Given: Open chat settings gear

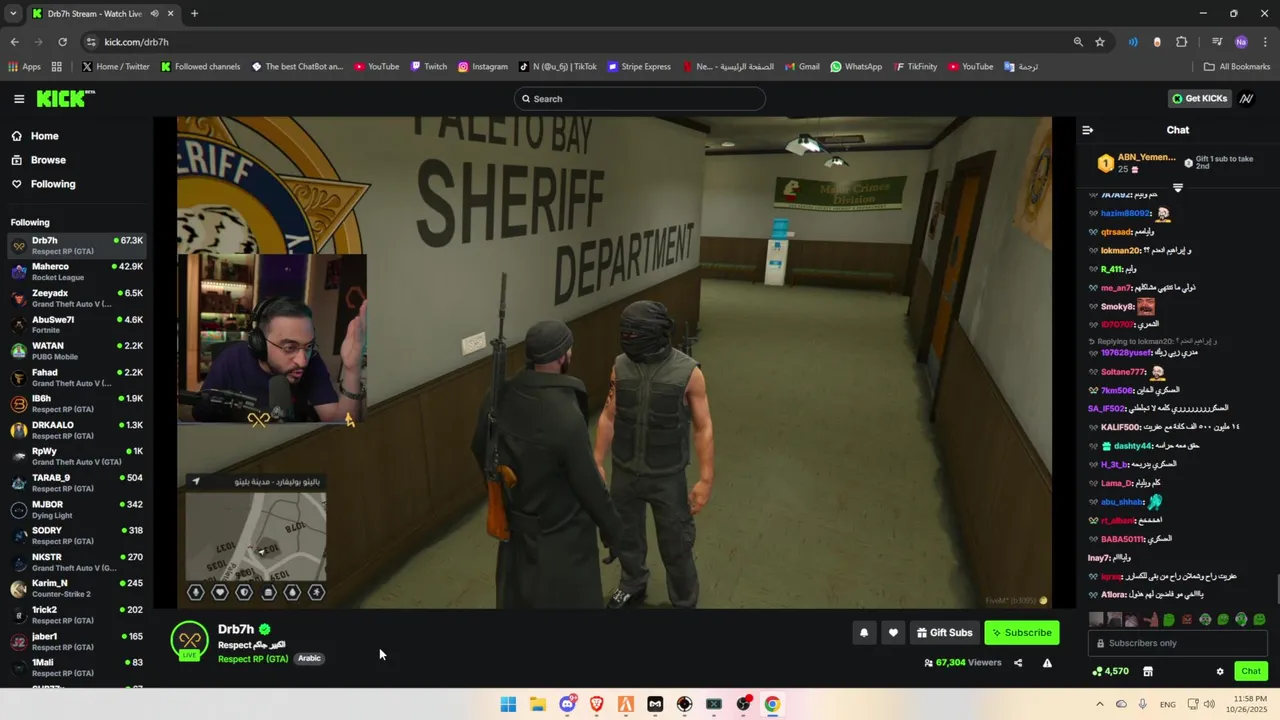Looking at the screenshot, I should [x=1220, y=671].
